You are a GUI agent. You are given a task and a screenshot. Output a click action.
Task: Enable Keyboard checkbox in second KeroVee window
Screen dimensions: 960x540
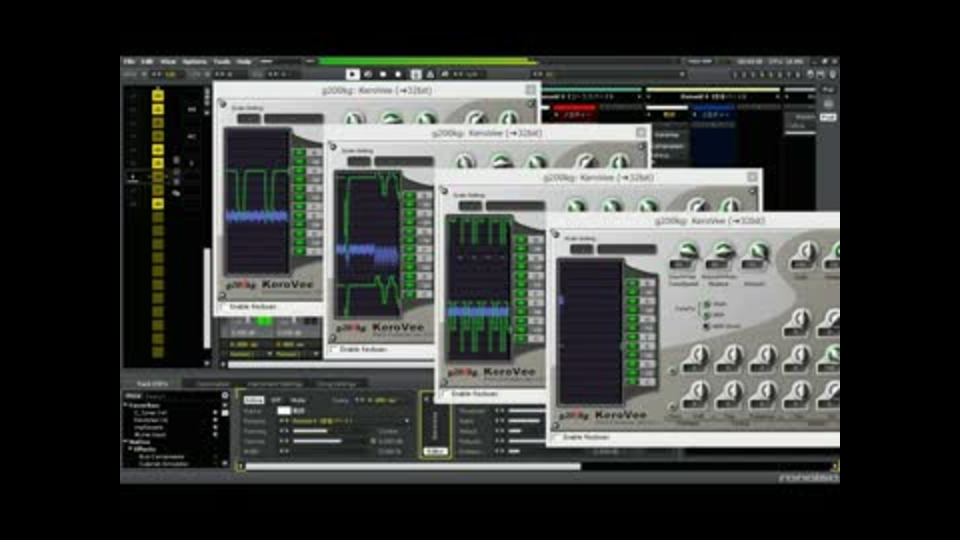click(x=333, y=350)
